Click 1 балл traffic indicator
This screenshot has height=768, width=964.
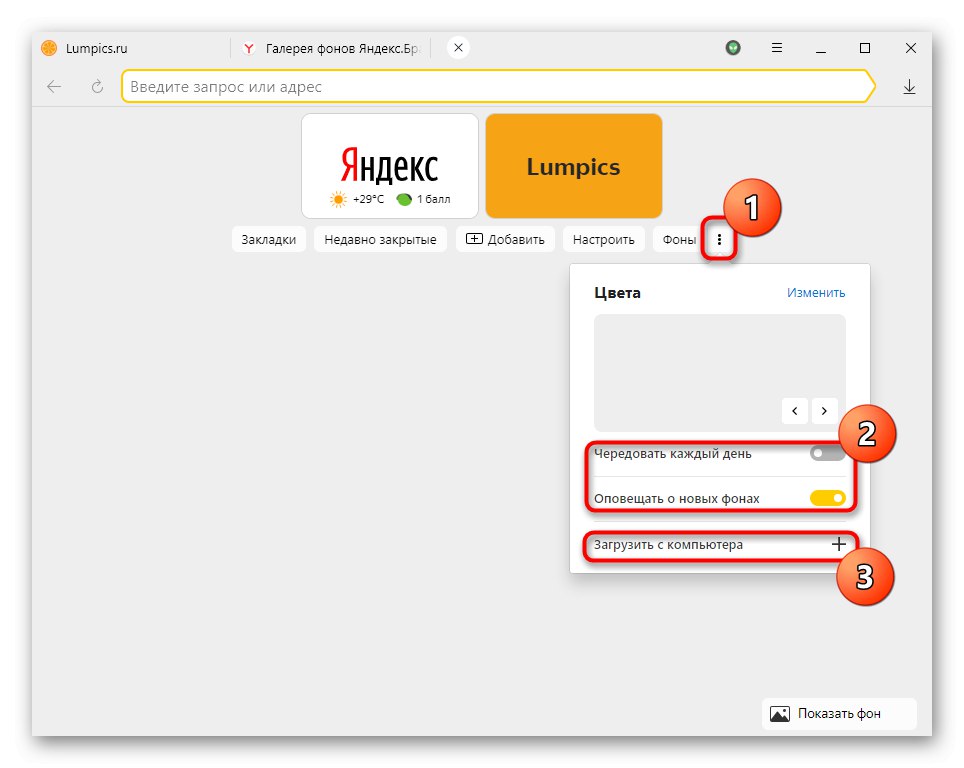pyautogui.click(x=424, y=199)
